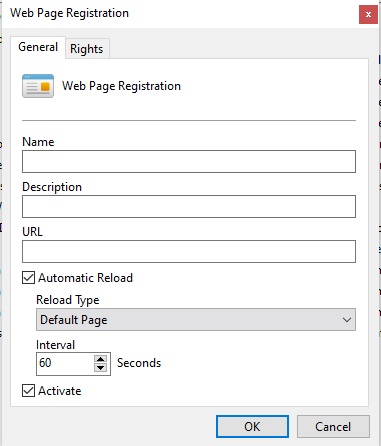Click inside the Description field

pyautogui.click(x=189, y=207)
